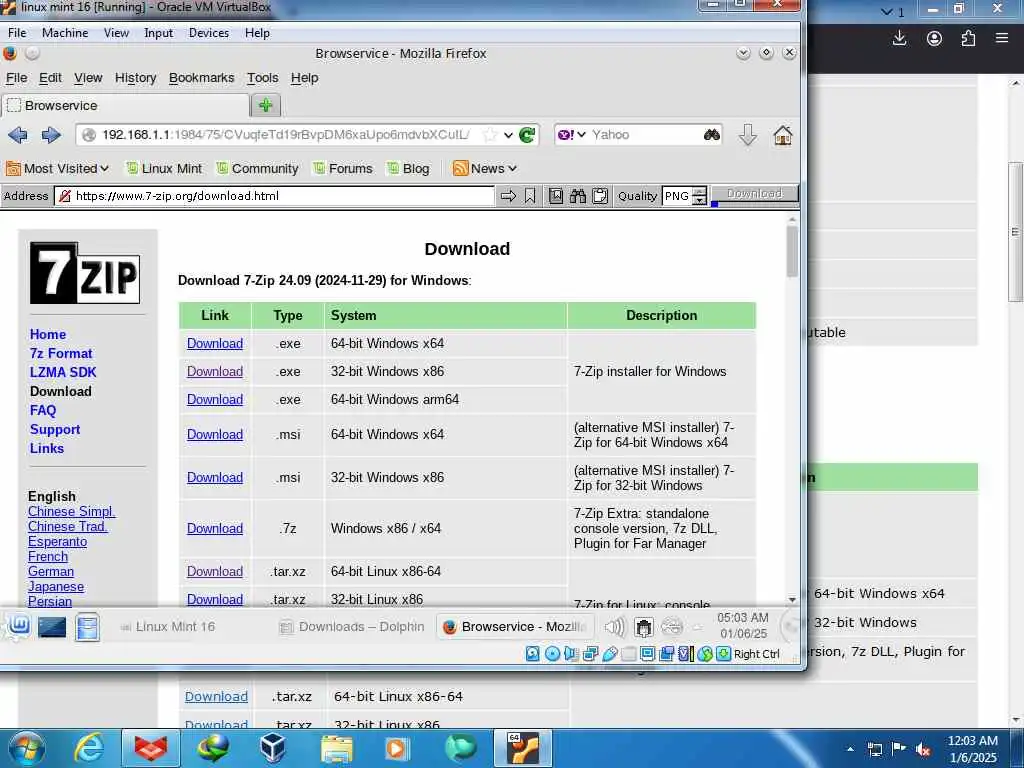Image resolution: width=1024 pixels, height=768 pixels.
Task: Open URL bar history dropdown arrow
Action: click(x=507, y=135)
